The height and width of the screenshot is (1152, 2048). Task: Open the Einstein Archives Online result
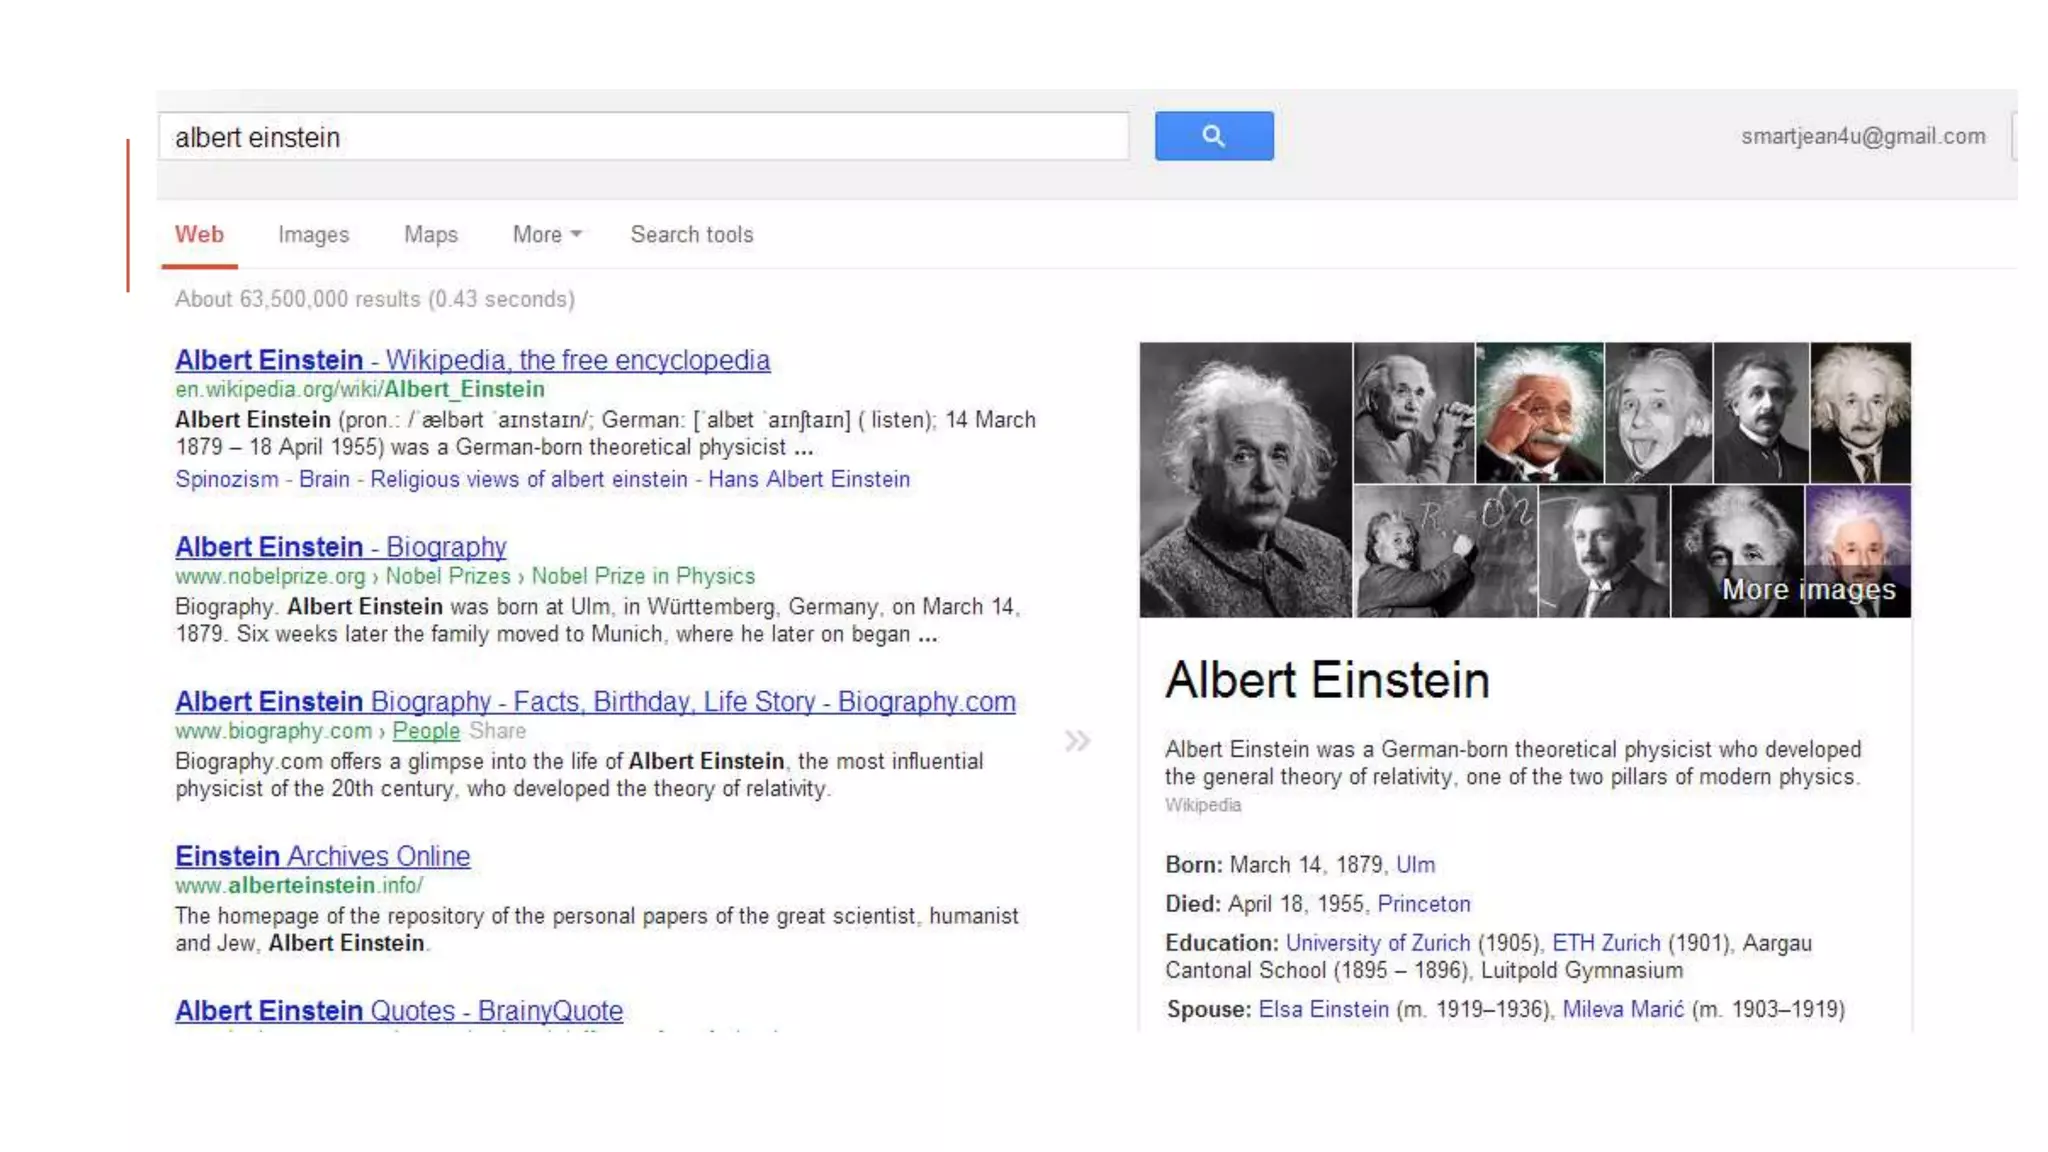pos(322,856)
